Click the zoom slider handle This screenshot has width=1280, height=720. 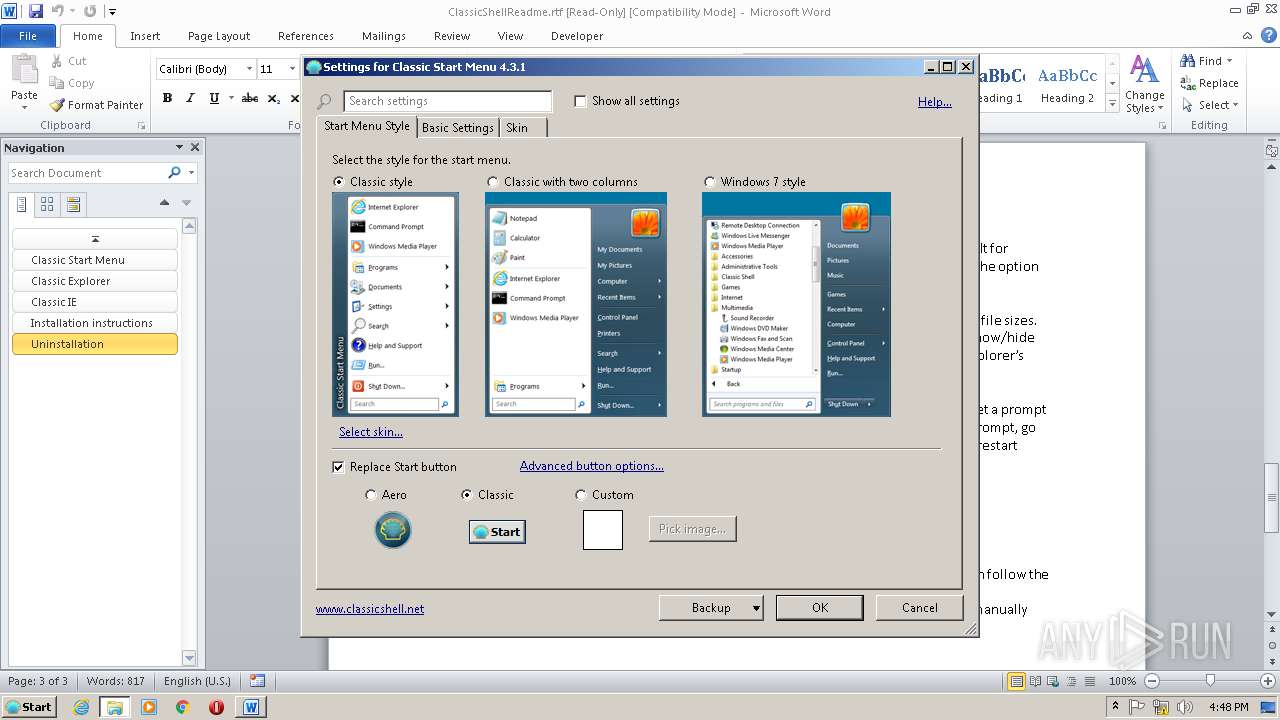pos(1210,681)
